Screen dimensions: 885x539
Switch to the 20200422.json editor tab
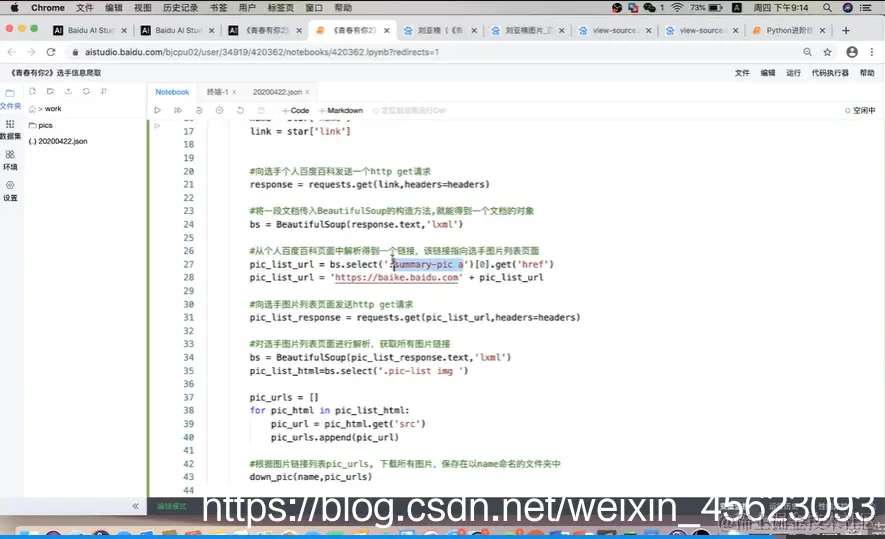277,92
